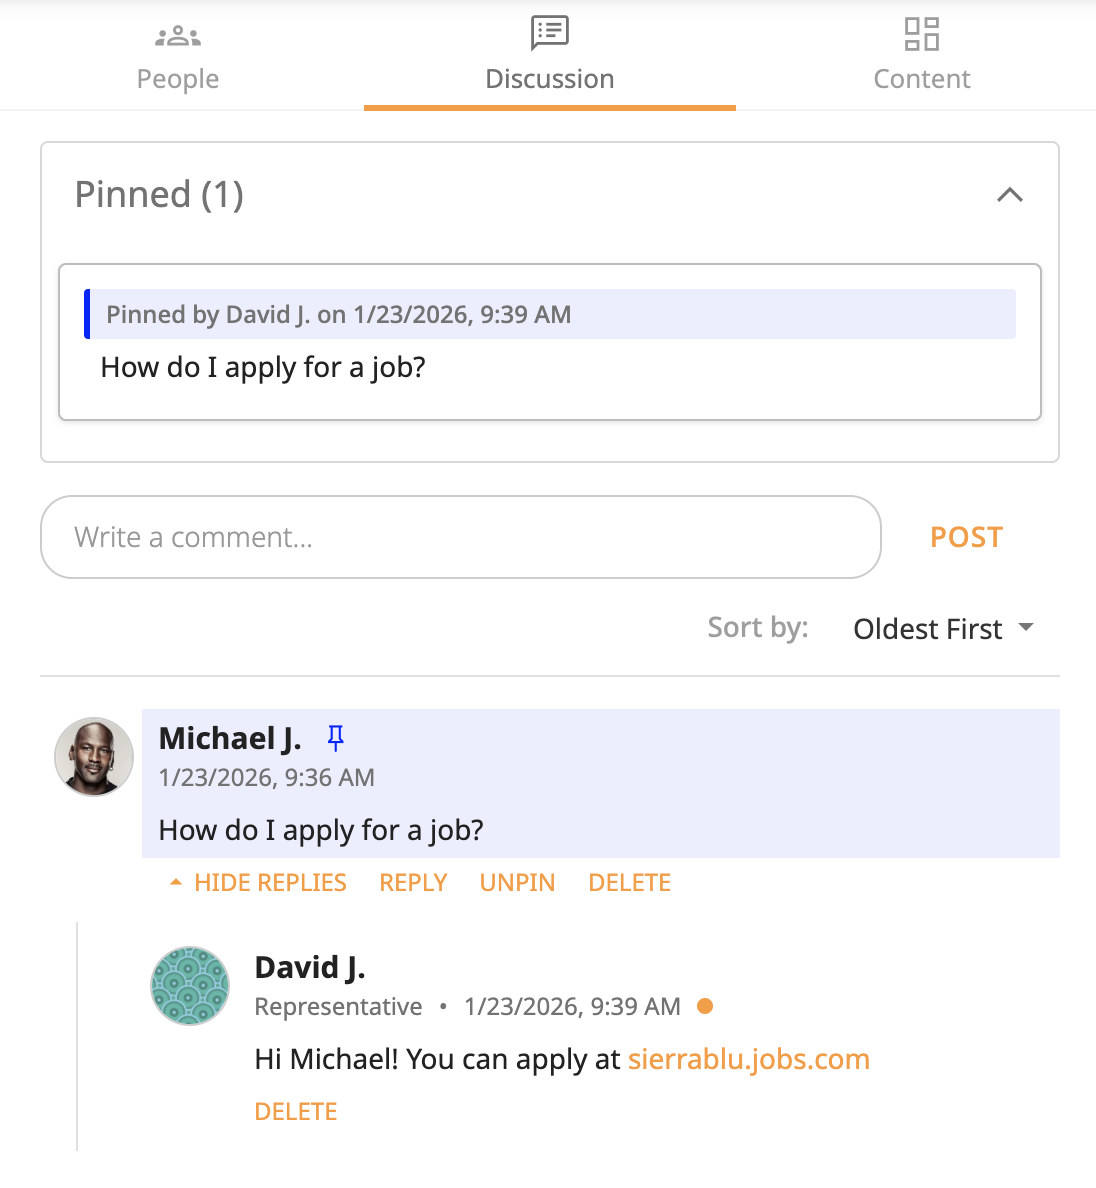
Task: Open the Oldest First sort dropdown
Action: (942, 629)
